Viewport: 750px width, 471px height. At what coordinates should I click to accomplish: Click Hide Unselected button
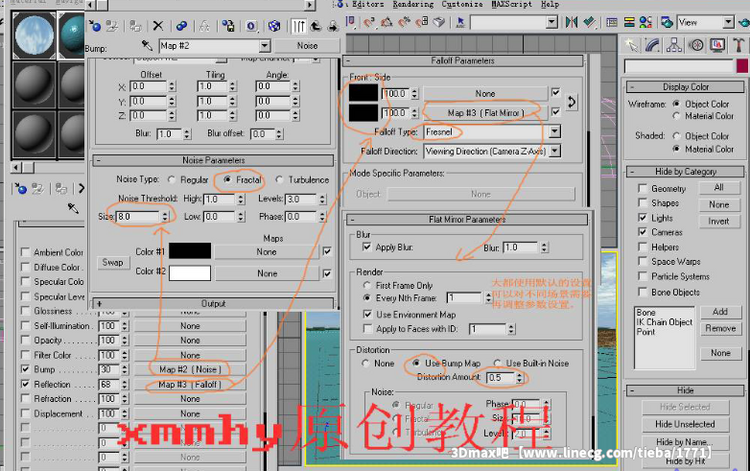(x=685, y=424)
